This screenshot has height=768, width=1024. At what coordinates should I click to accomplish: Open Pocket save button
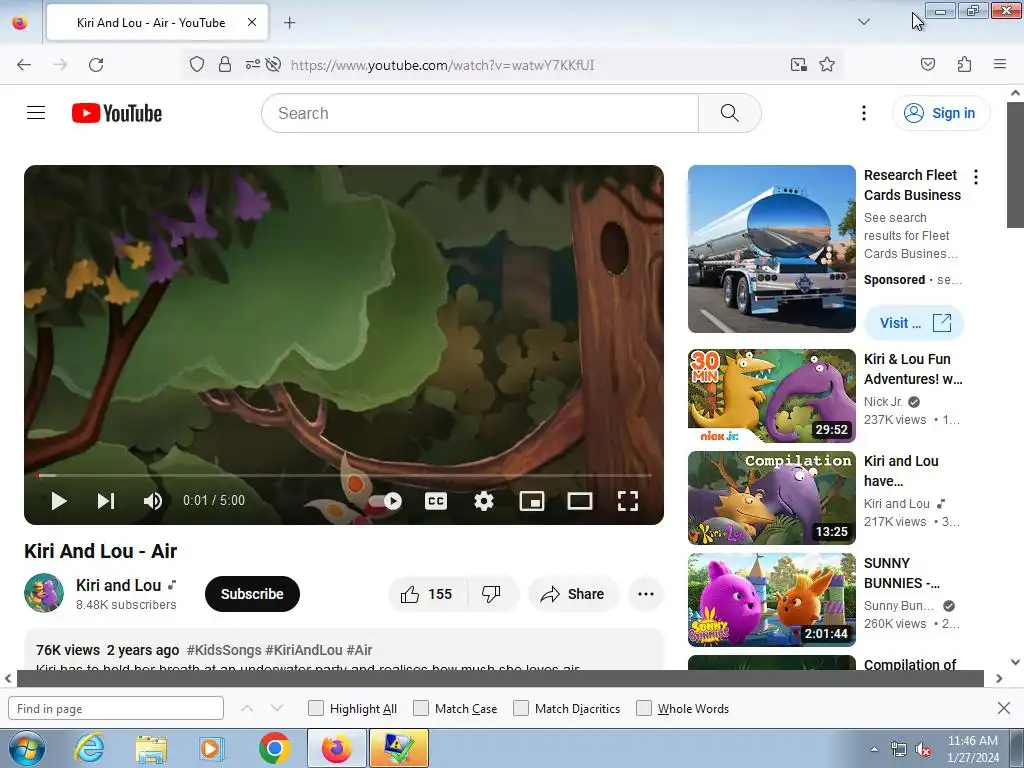(x=928, y=64)
